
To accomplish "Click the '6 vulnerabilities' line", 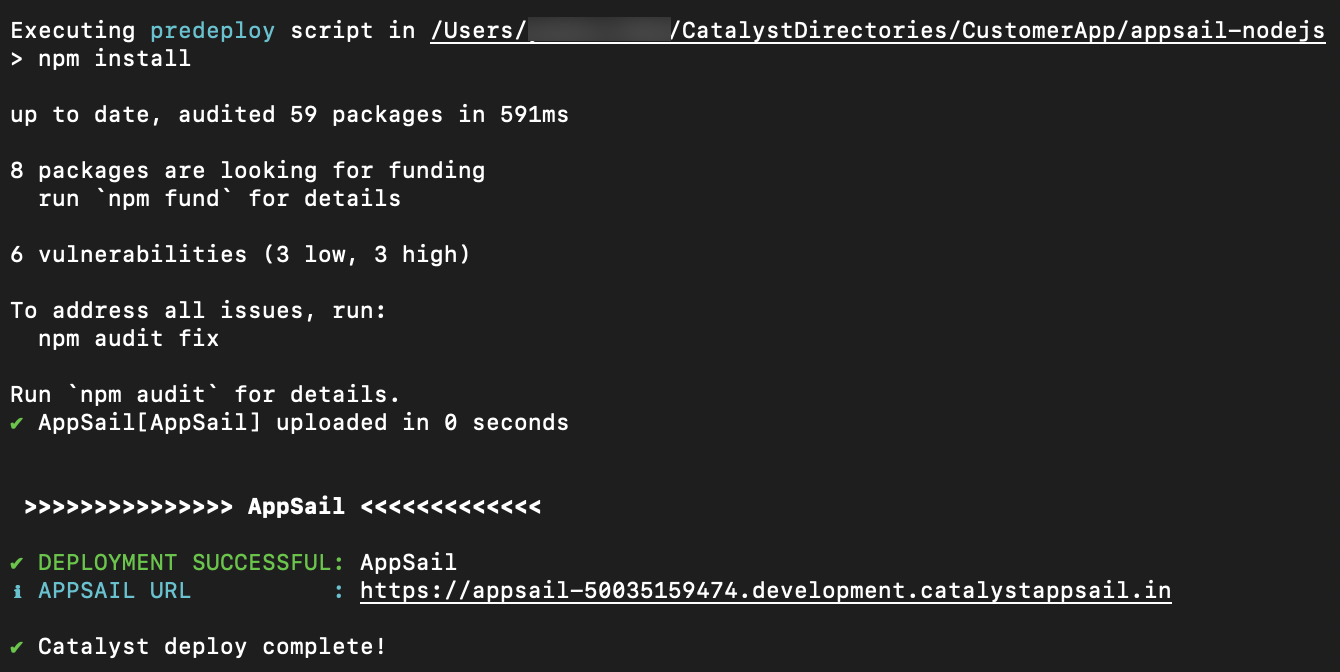I will pyautogui.click(x=240, y=255).
